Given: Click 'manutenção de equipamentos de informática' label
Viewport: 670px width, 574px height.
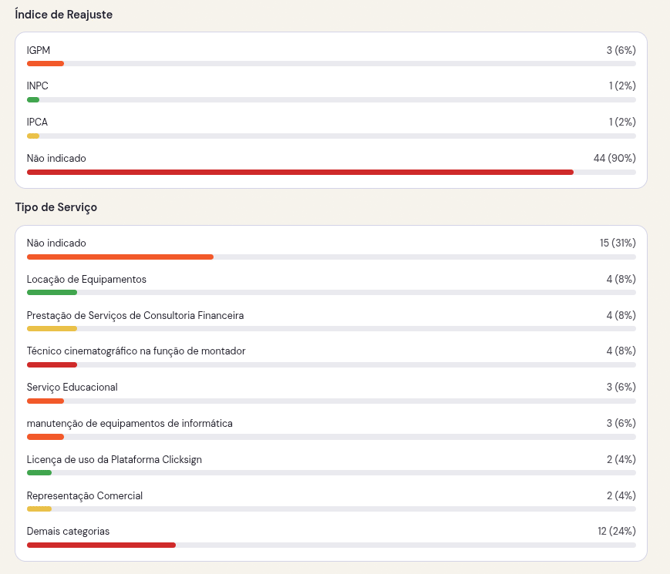Looking at the screenshot, I should [129, 423].
